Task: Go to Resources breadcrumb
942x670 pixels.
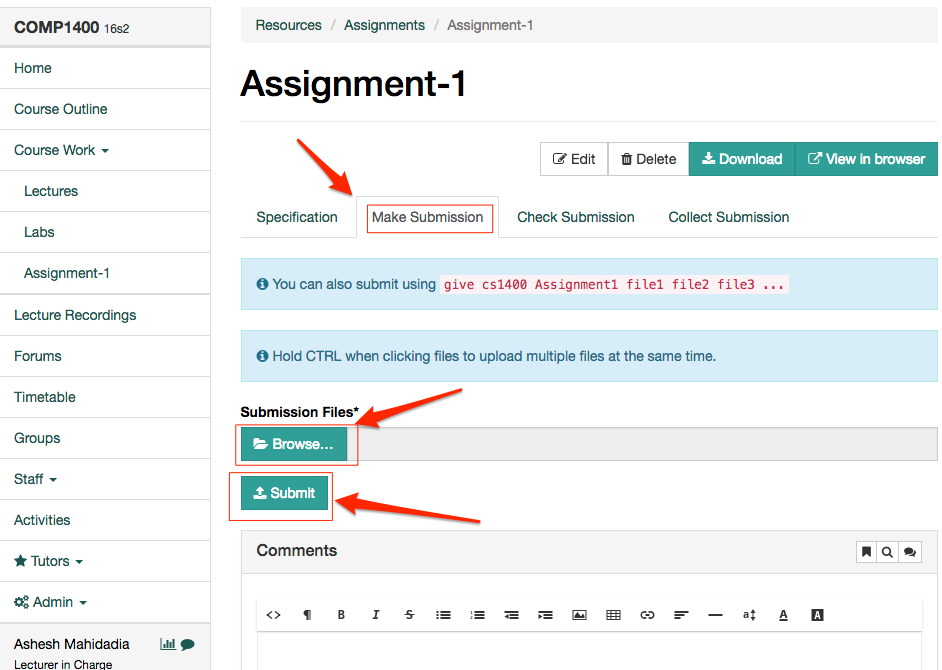Action: pos(288,25)
